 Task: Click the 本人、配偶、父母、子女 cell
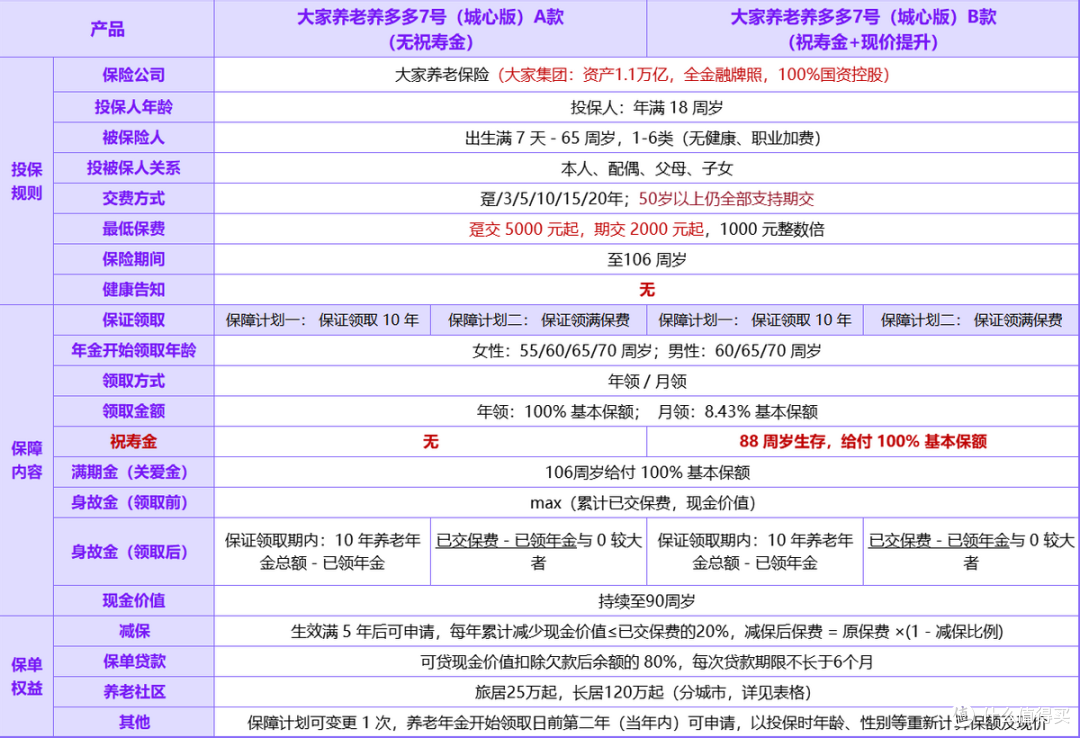coord(647,168)
